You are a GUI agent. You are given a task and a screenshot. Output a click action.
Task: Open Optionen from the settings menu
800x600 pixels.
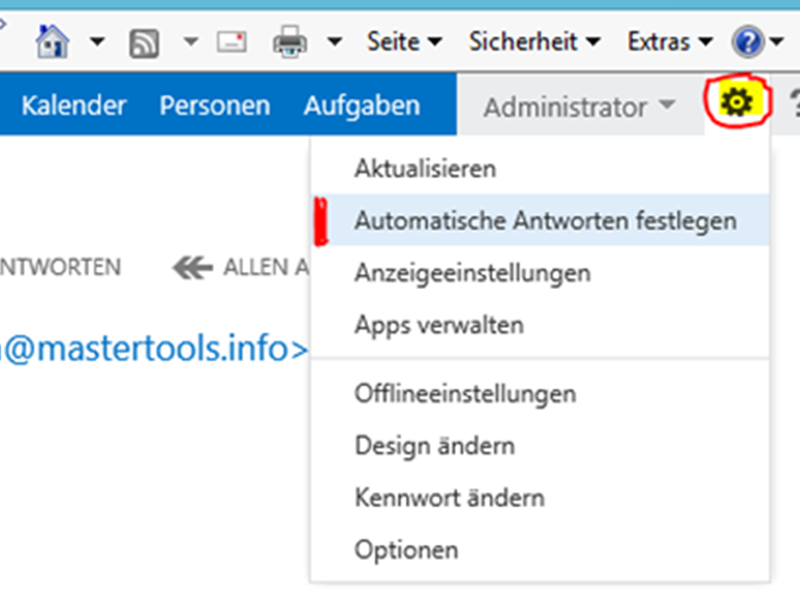coord(406,549)
